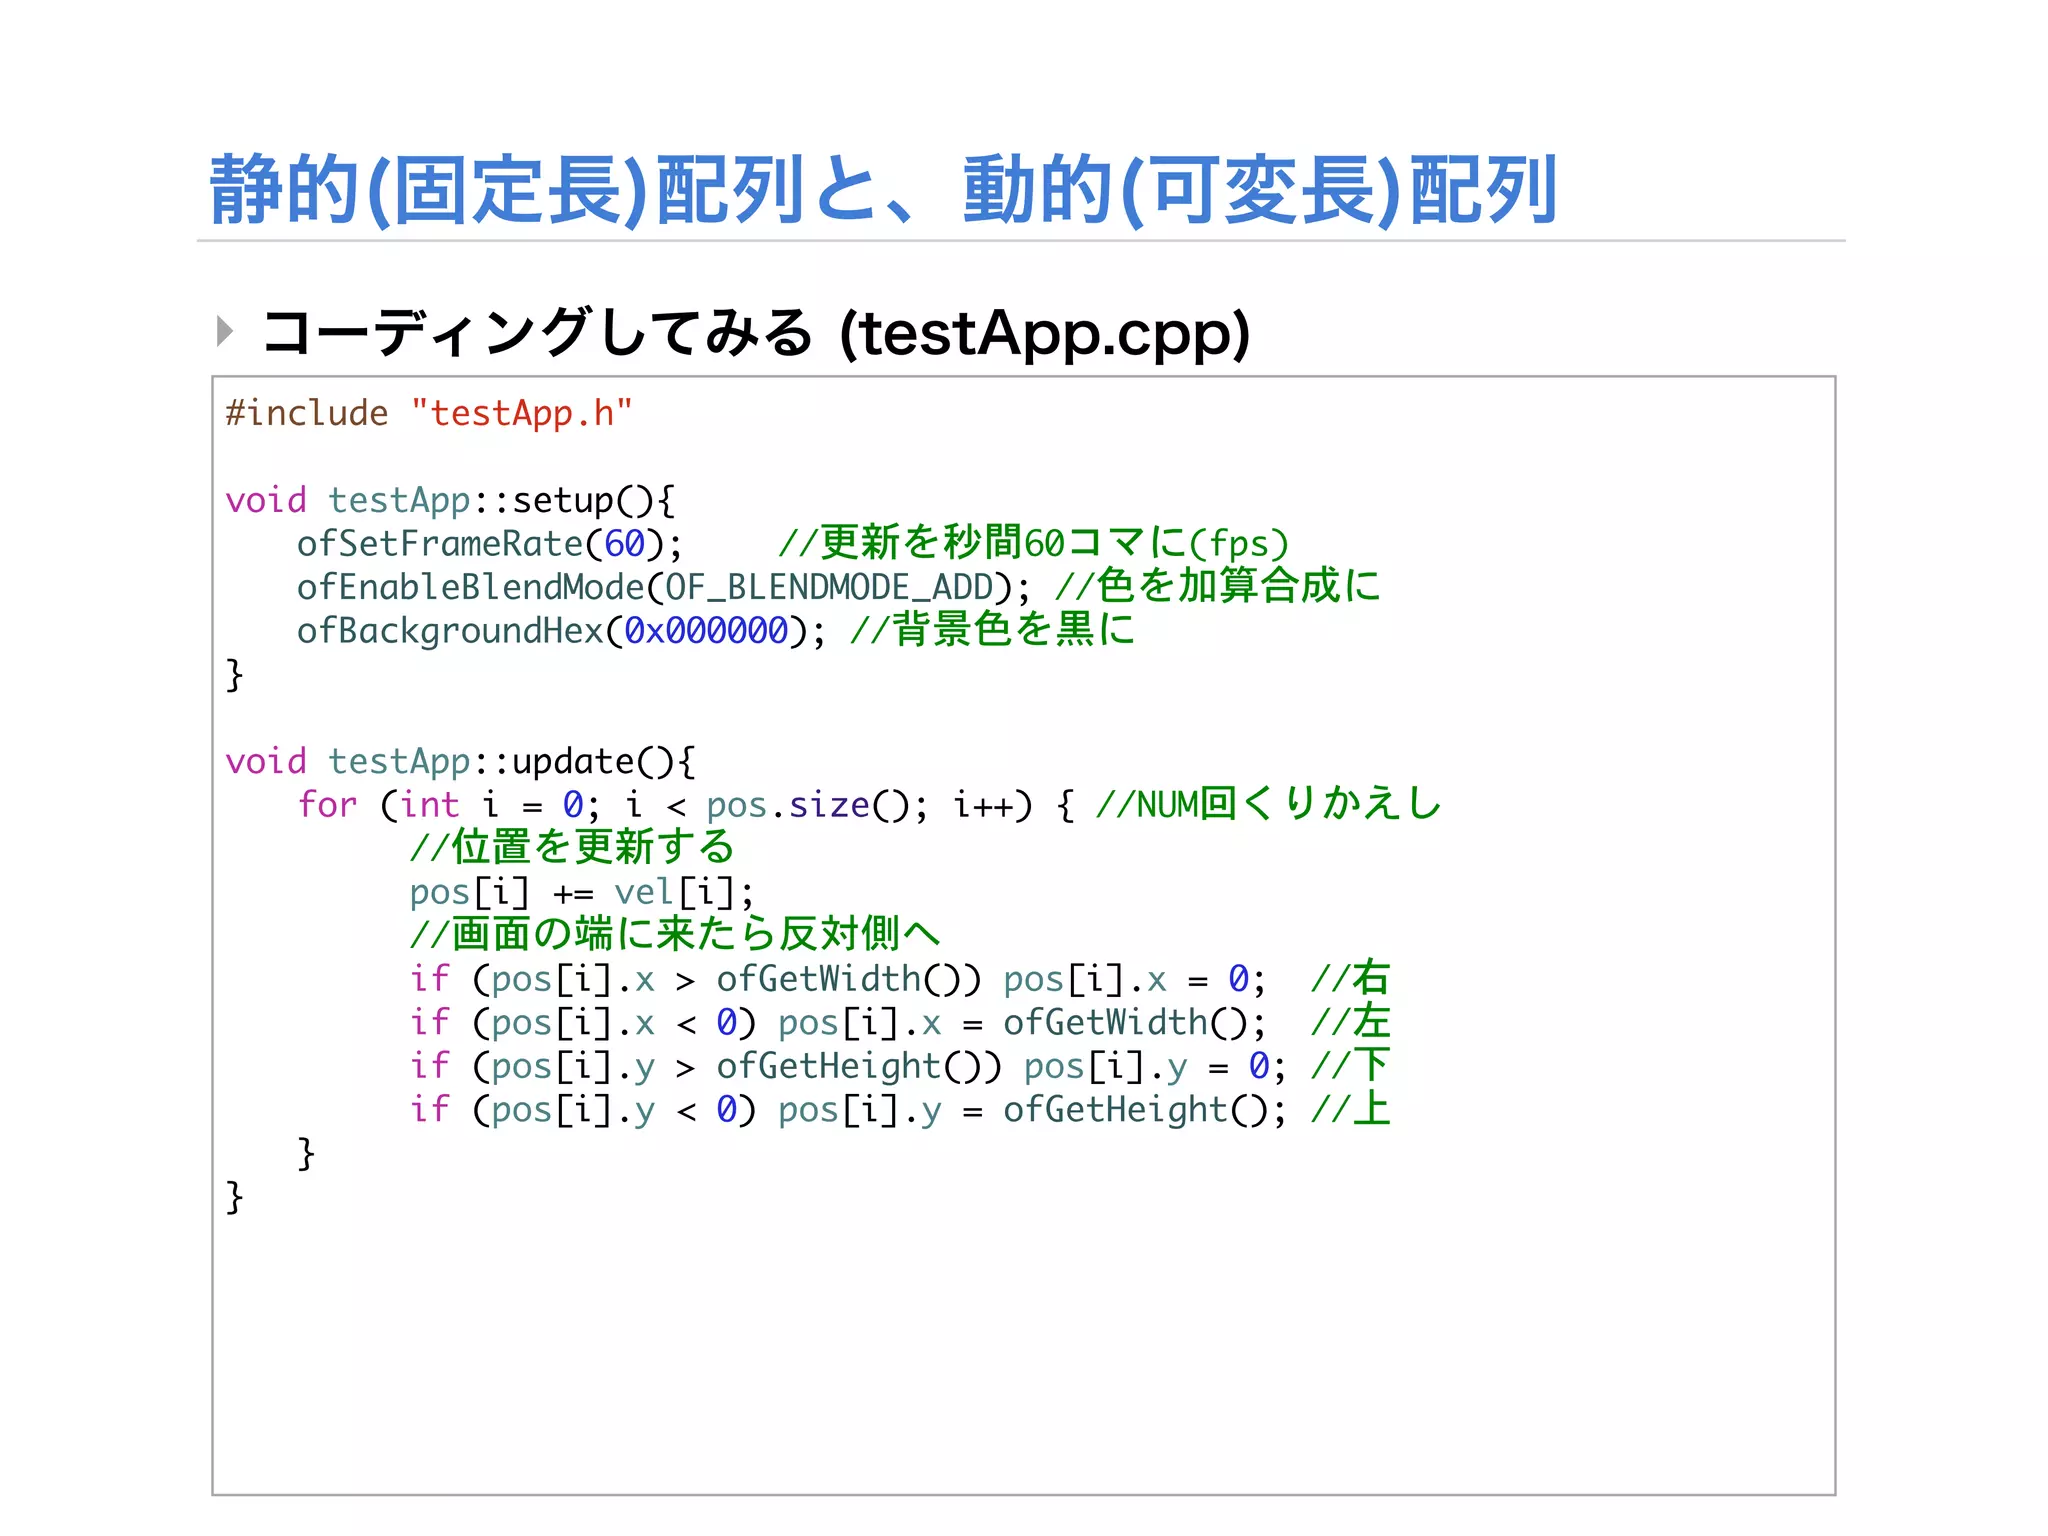Click the code ofEnableBlendMode(OF_BLENDMODE_ADD);

(x=663, y=588)
